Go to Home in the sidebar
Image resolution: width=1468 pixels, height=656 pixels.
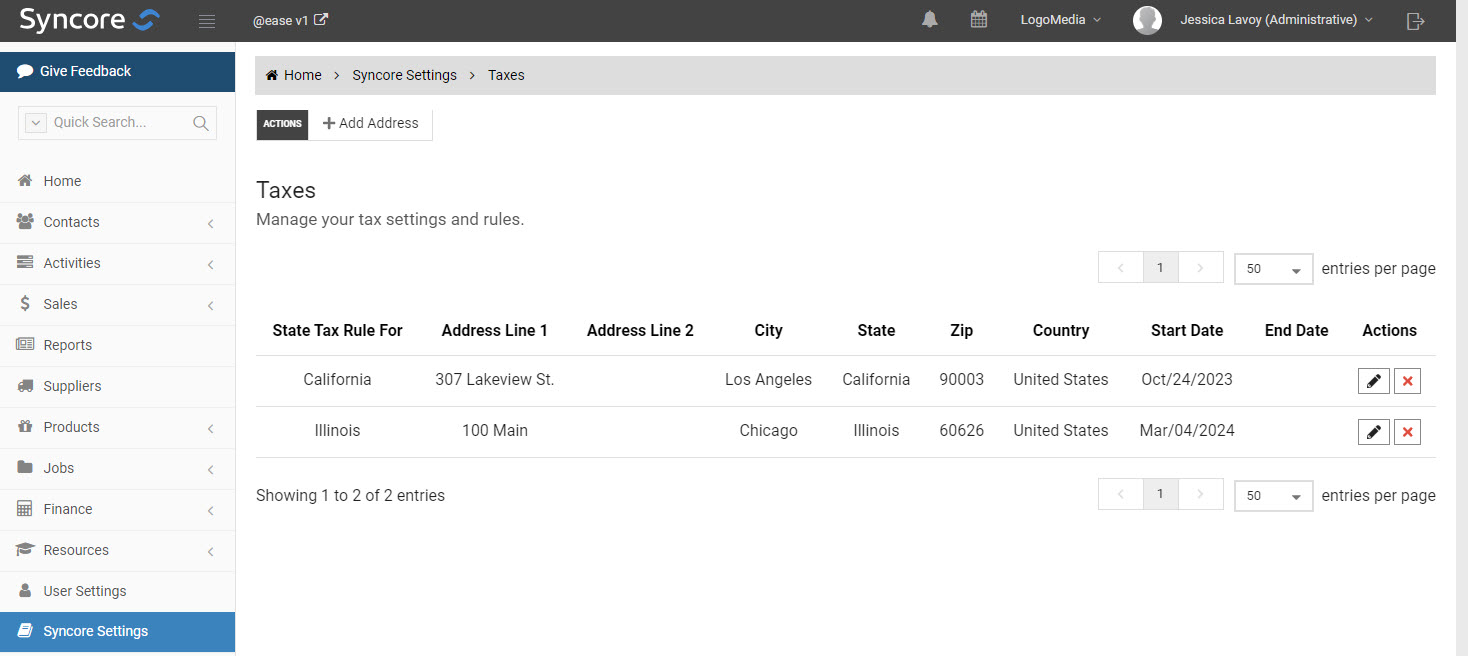pyautogui.click(x=117, y=181)
